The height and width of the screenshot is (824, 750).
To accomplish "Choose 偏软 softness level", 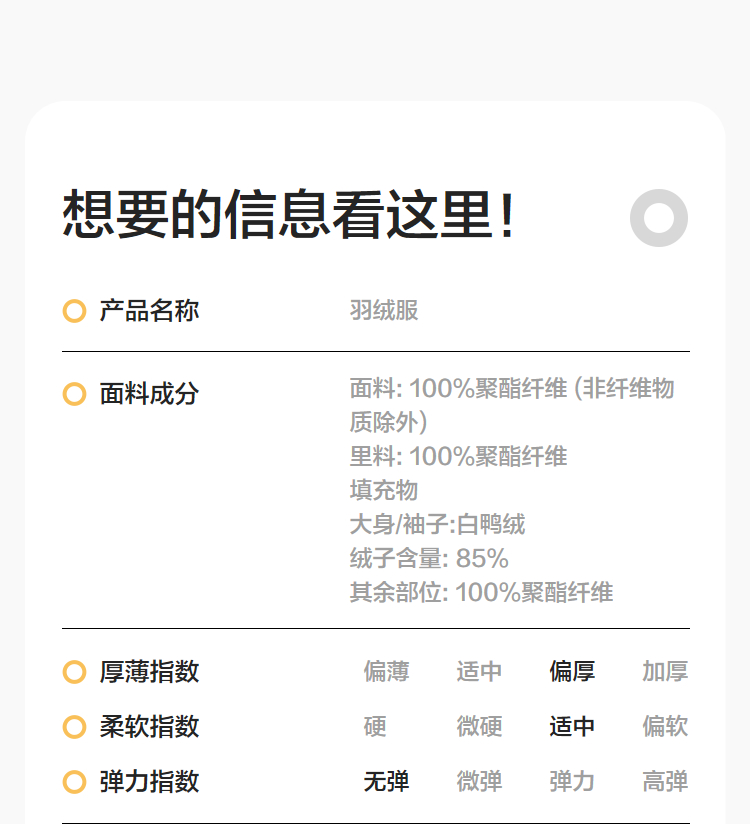I will 665,727.
